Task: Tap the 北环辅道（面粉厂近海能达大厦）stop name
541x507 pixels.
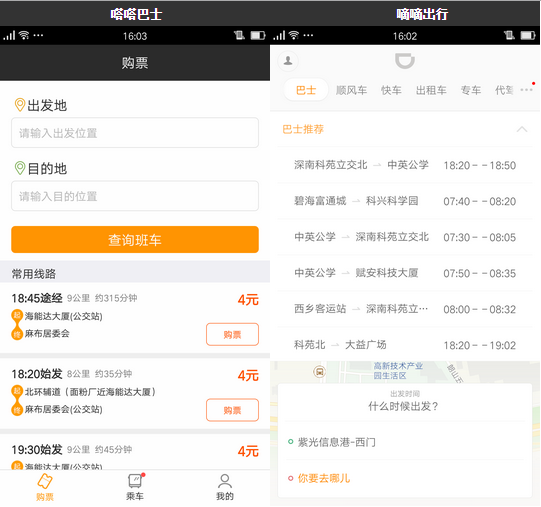Action: coord(90,392)
